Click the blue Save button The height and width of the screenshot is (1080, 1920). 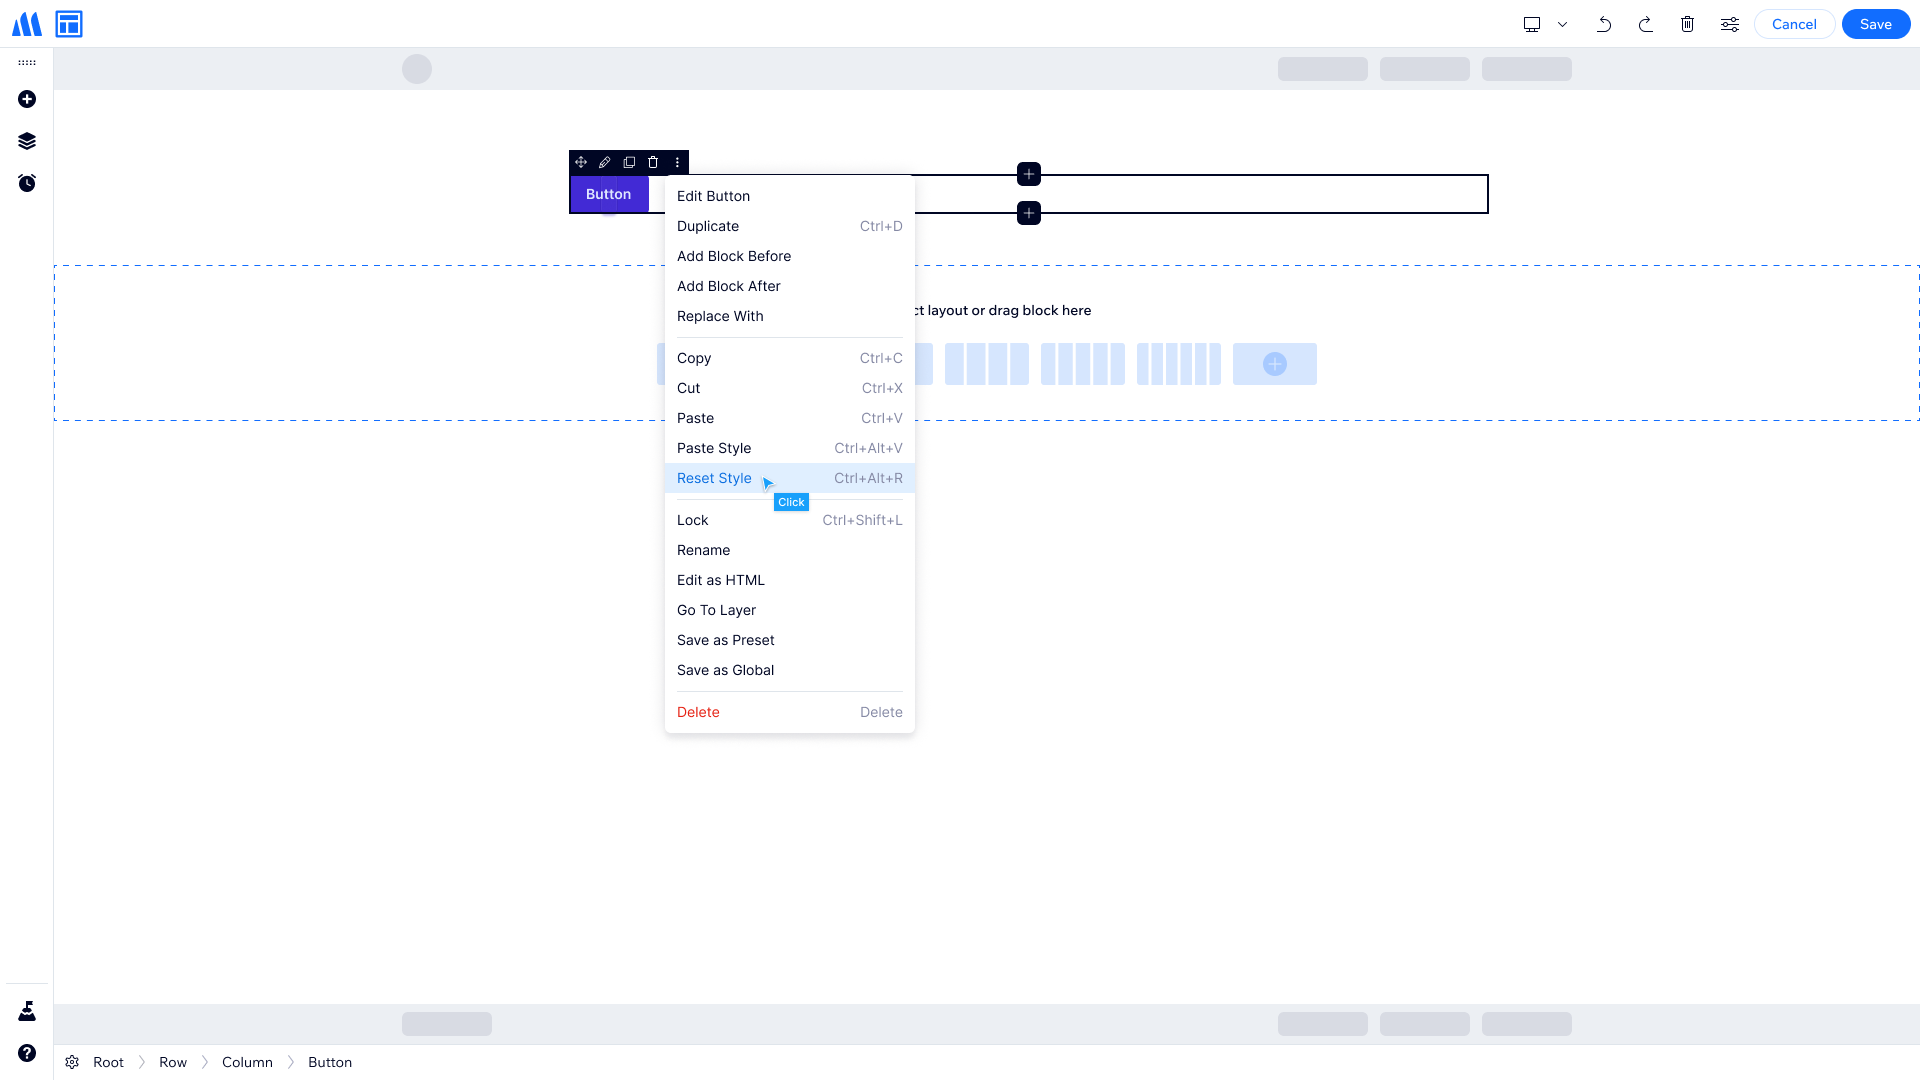(x=1876, y=24)
